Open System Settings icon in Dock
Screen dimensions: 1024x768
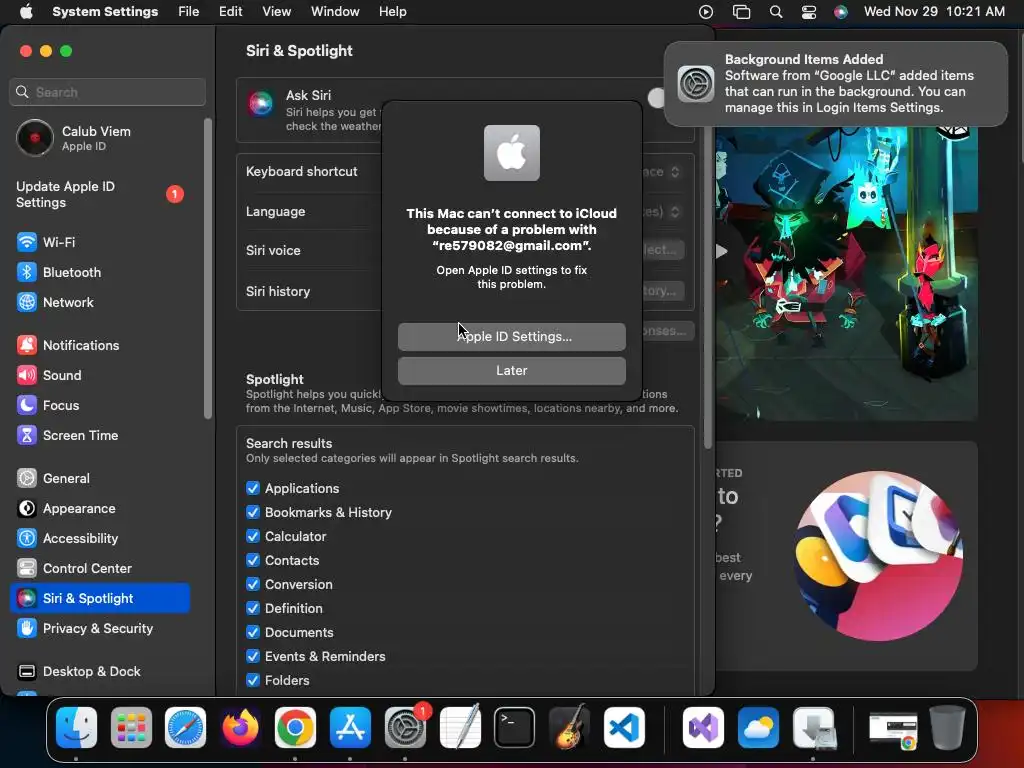405,728
